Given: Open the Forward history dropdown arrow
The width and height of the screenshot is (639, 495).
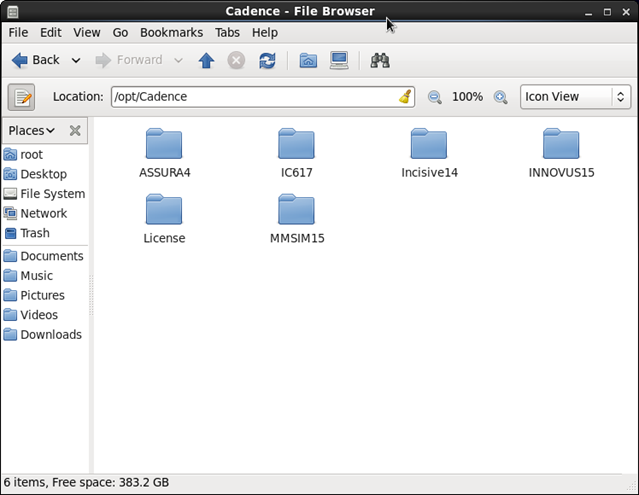Looking at the screenshot, I should click(178, 61).
